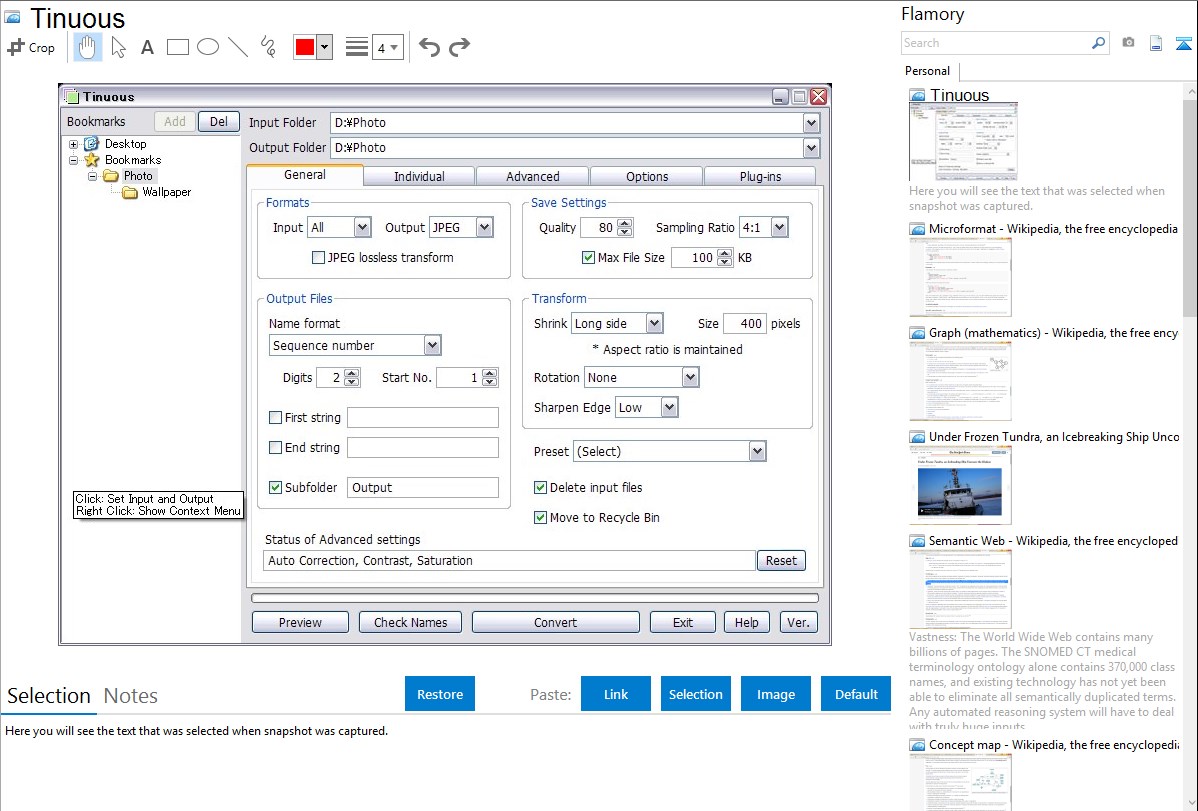Open the Name format dropdown
The image size is (1198, 811).
(432, 345)
